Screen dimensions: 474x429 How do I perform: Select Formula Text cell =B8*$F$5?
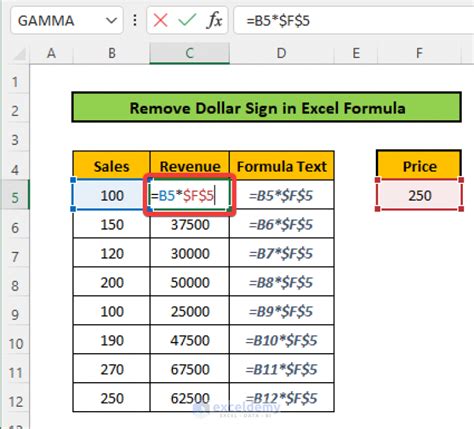tap(282, 282)
